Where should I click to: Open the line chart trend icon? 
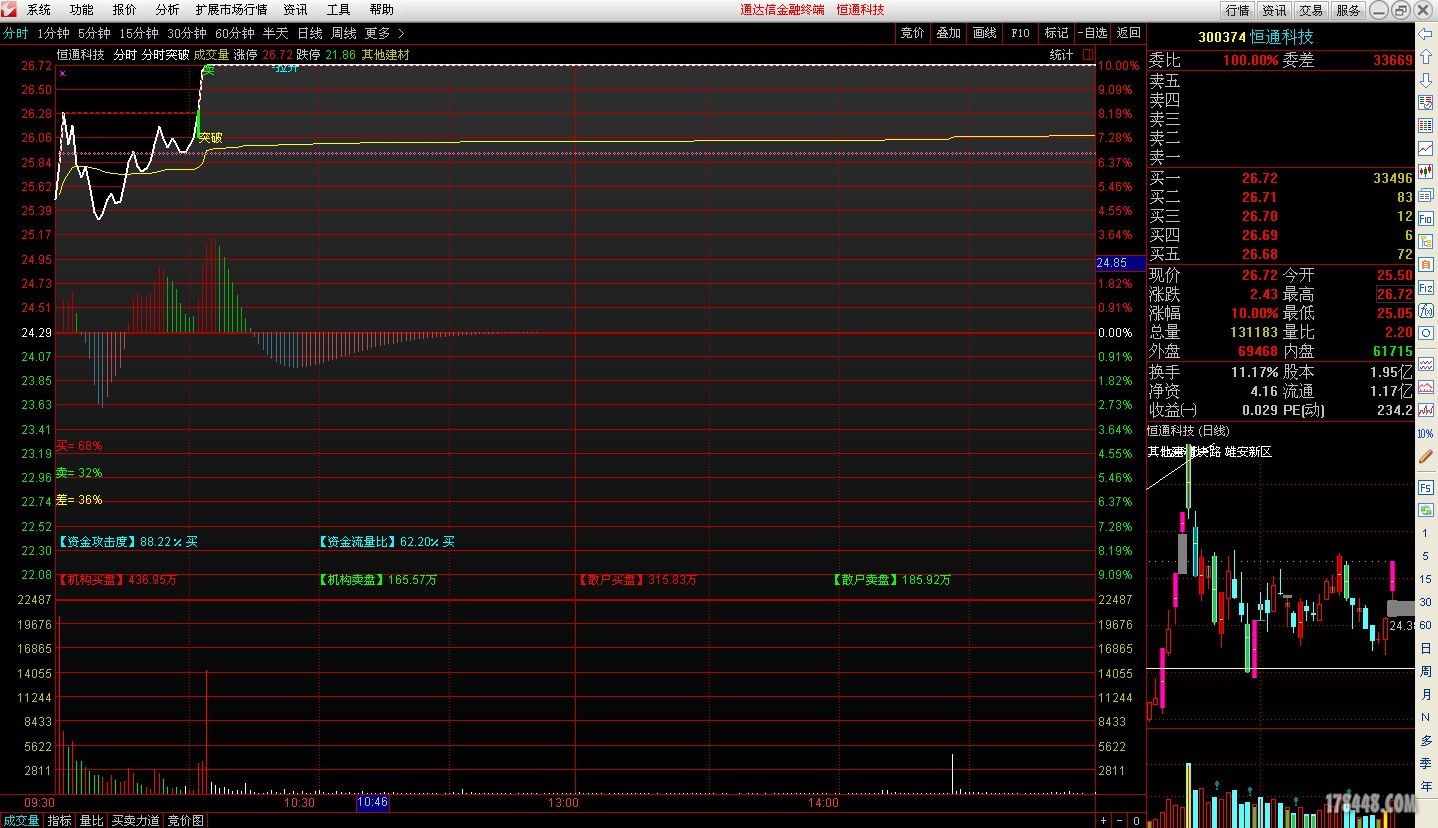click(x=1425, y=147)
